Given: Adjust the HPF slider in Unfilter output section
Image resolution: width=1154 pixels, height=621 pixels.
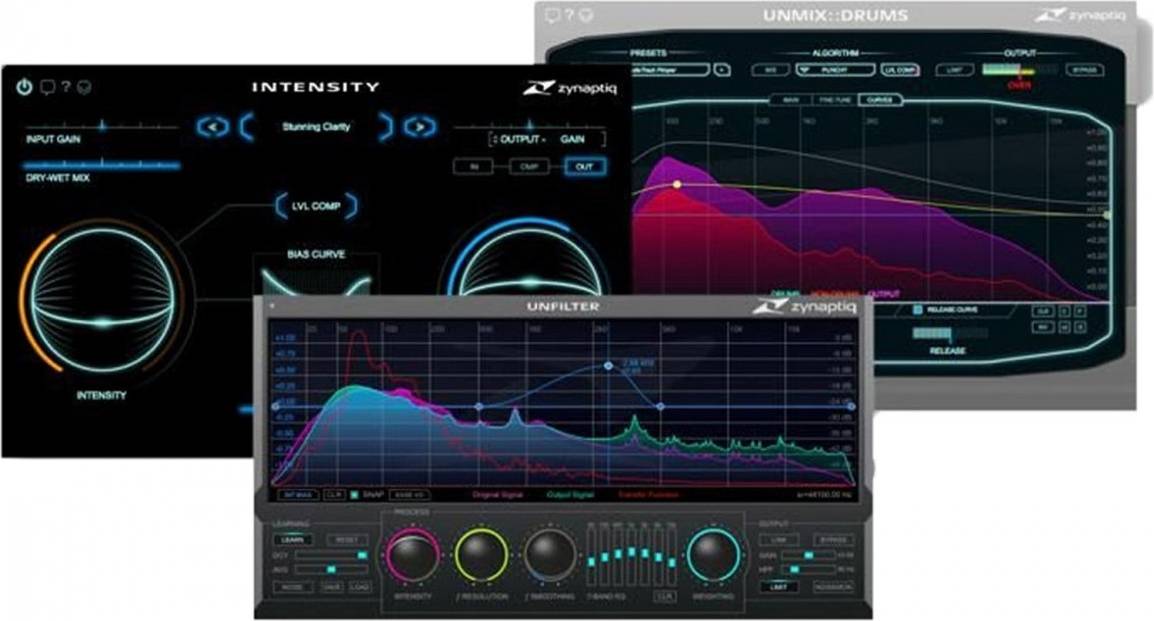Looking at the screenshot, I should pos(807,569).
